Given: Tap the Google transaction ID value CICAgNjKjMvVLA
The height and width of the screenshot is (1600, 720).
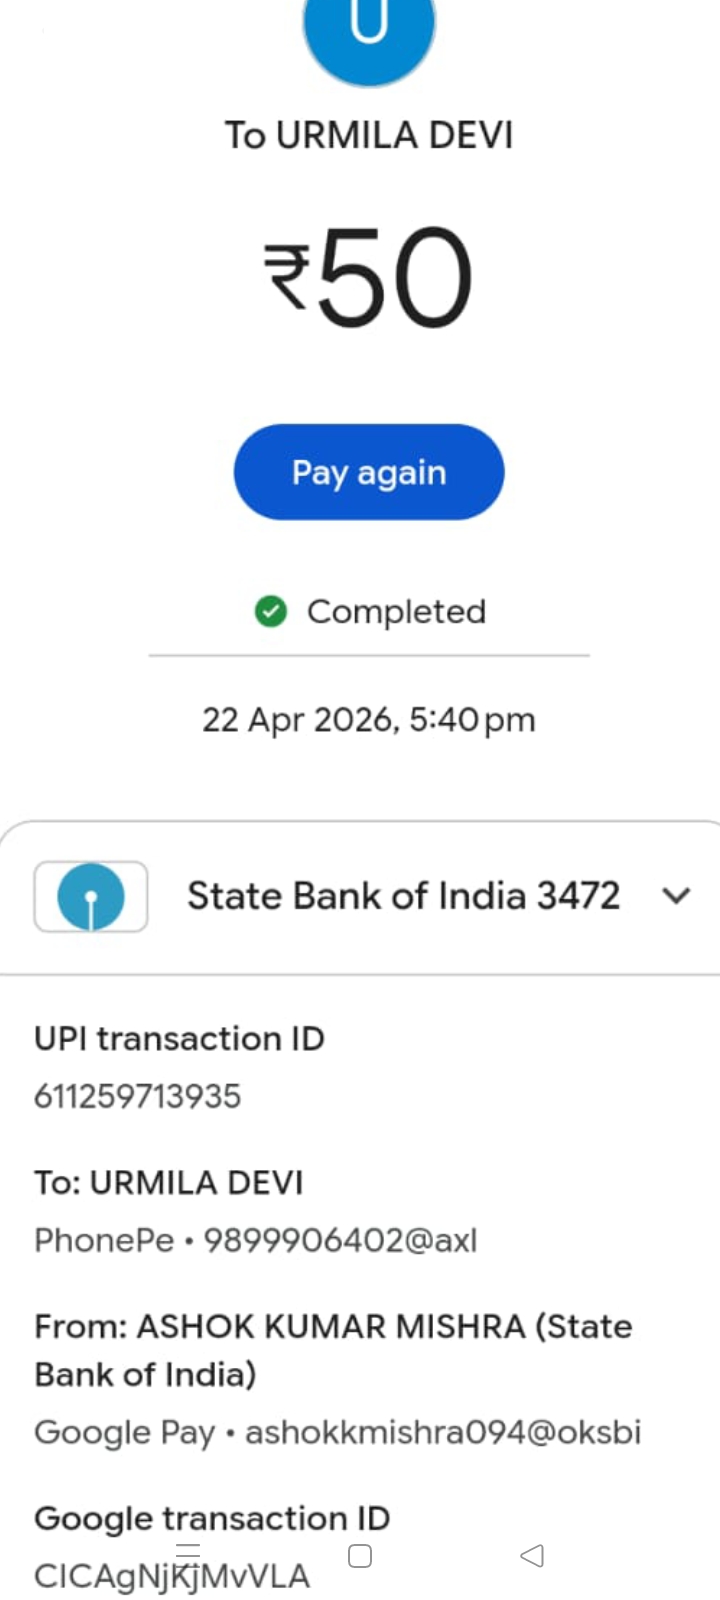Looking at the screenshot, I should pyautogui.click(x=172, y=1577).
